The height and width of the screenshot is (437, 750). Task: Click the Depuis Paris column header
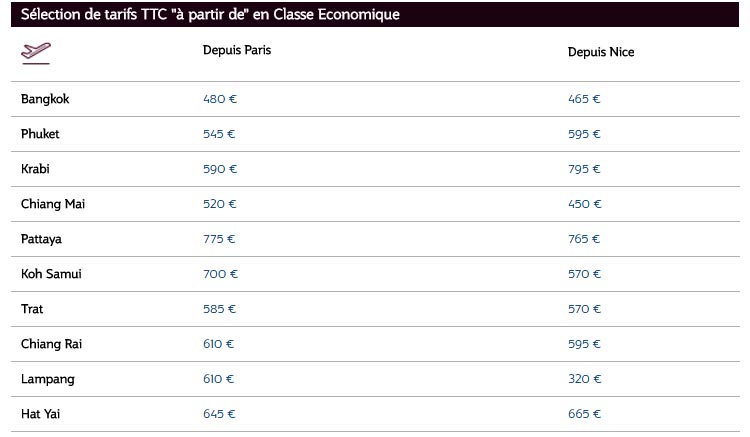click(x=237, y=50)
